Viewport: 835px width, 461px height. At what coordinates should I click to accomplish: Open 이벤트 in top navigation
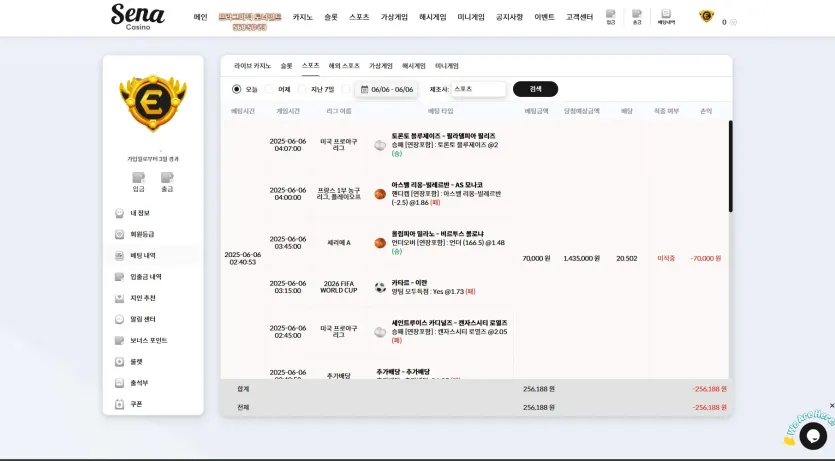pos(545,17)
